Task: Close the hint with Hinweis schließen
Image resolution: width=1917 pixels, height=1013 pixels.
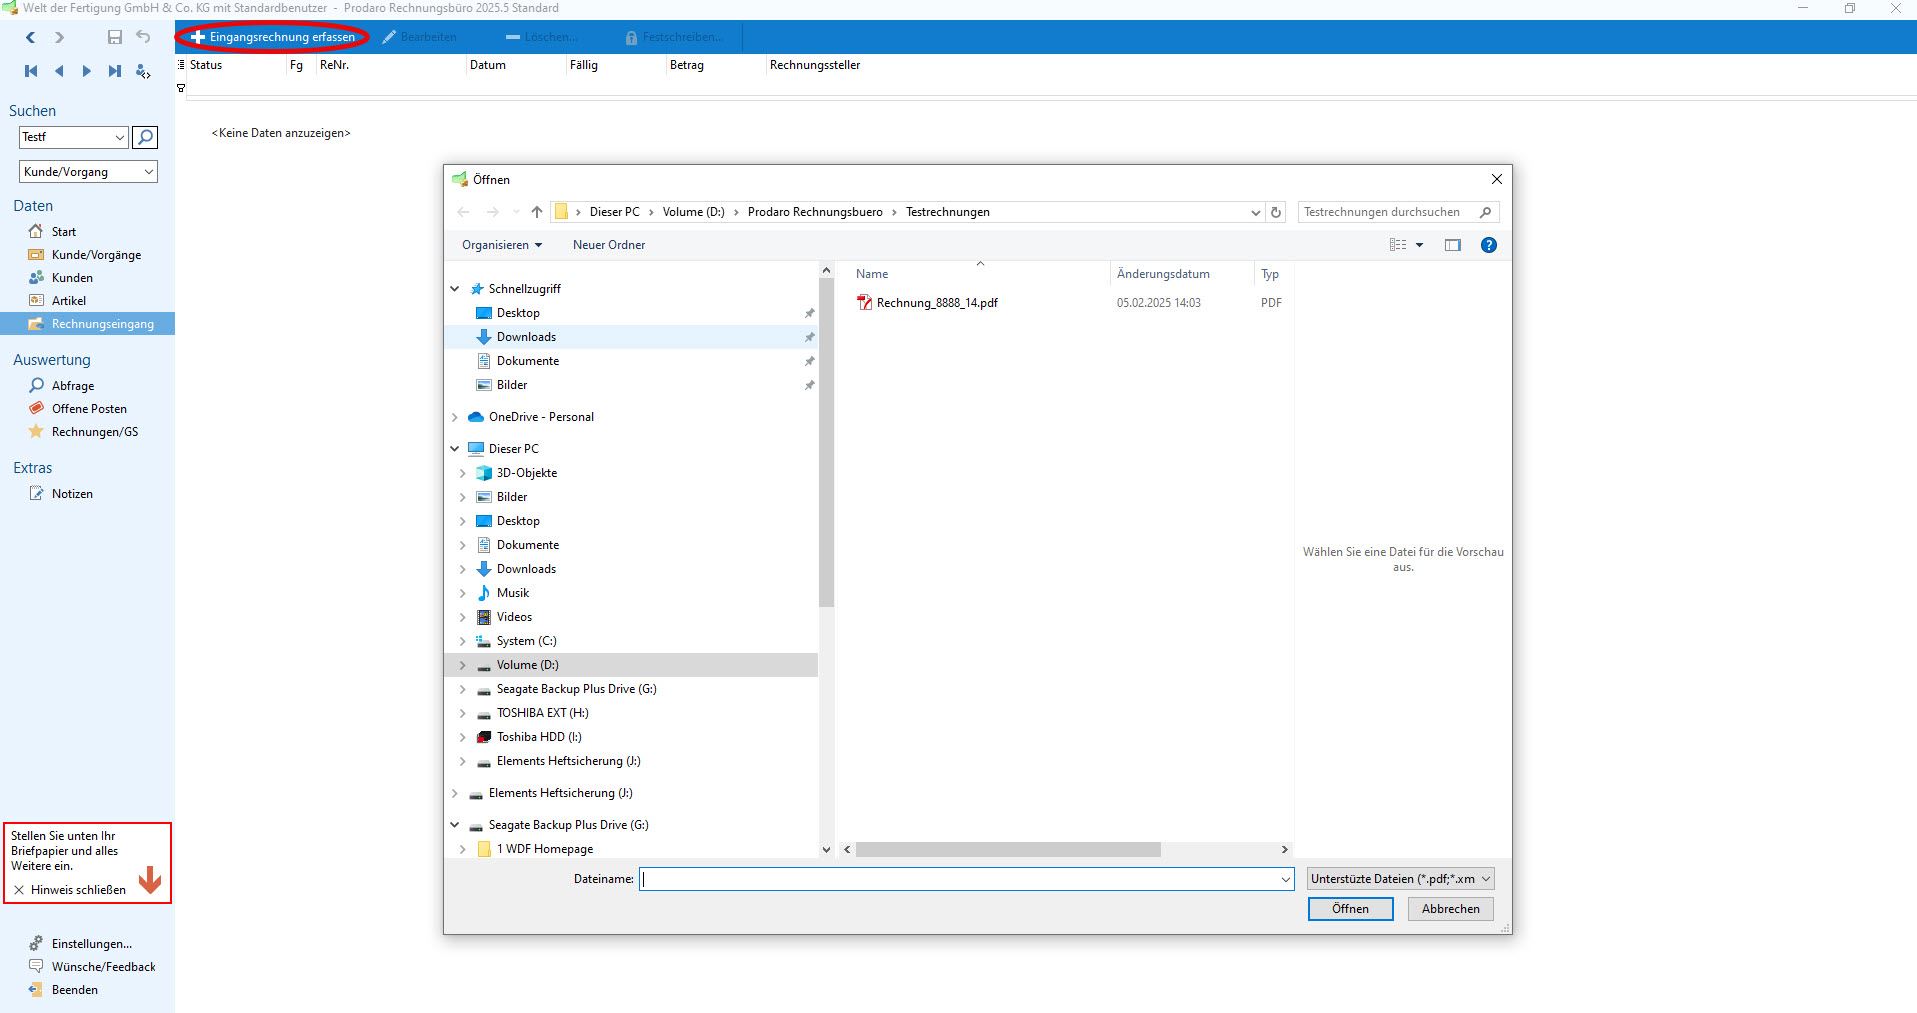Action: (70, 890)
